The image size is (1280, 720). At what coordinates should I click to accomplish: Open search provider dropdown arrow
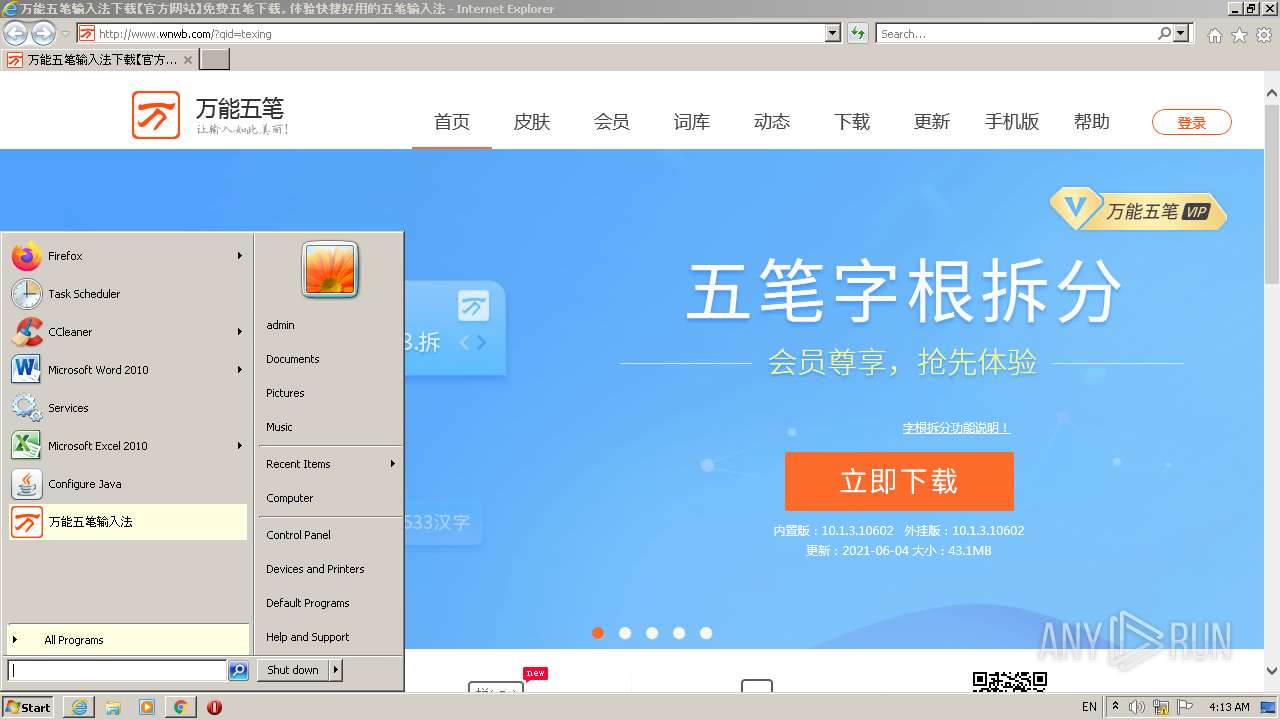[1182, 33]
